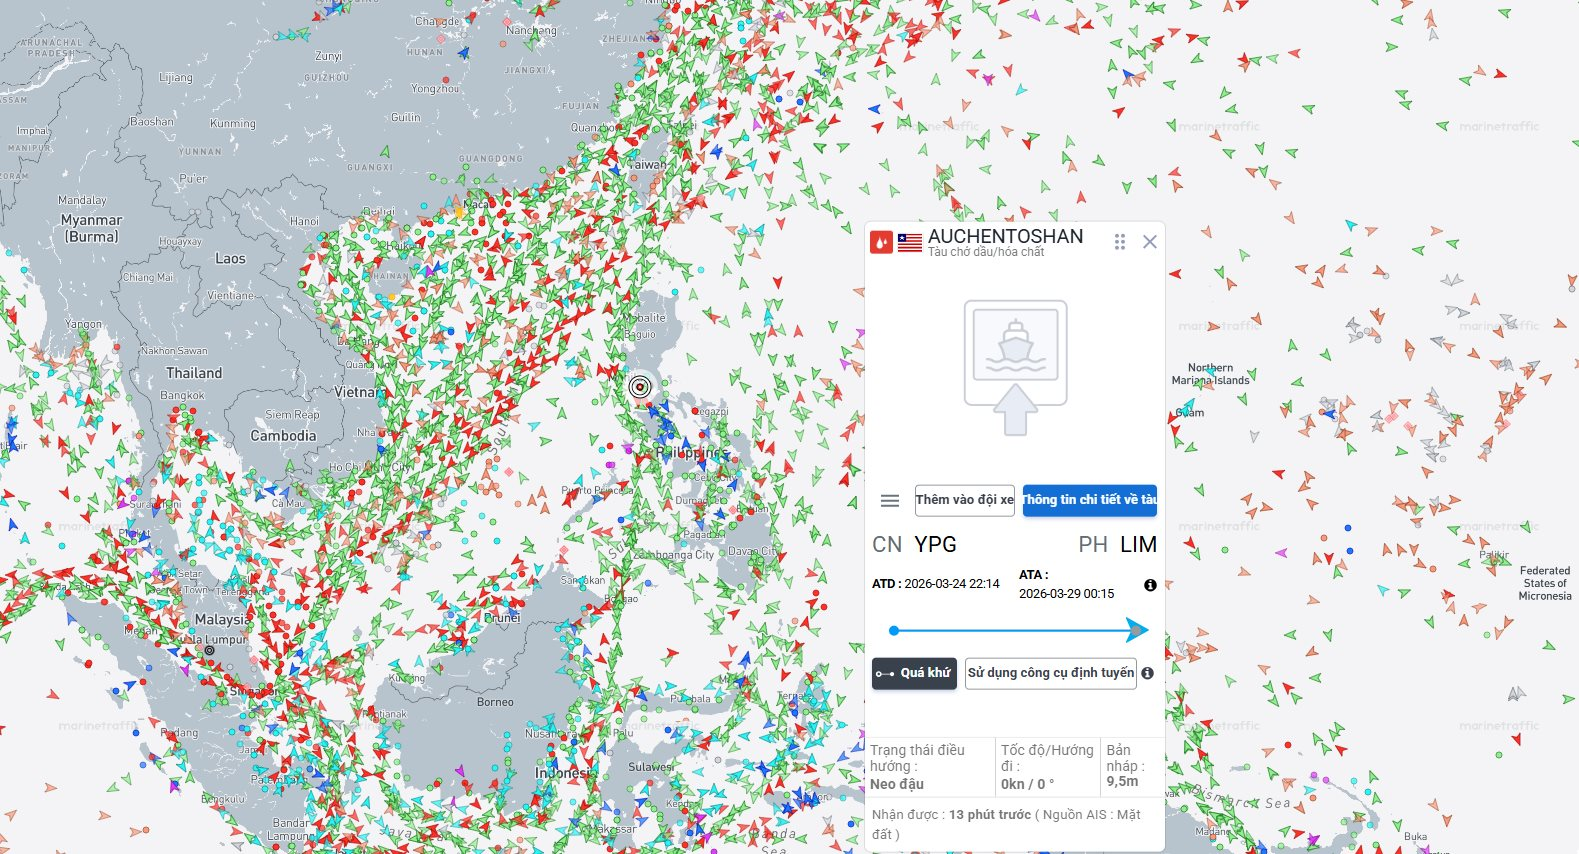
Task: Click the blue arrow at voyage line end
Action: click(x=1136, y=630)
